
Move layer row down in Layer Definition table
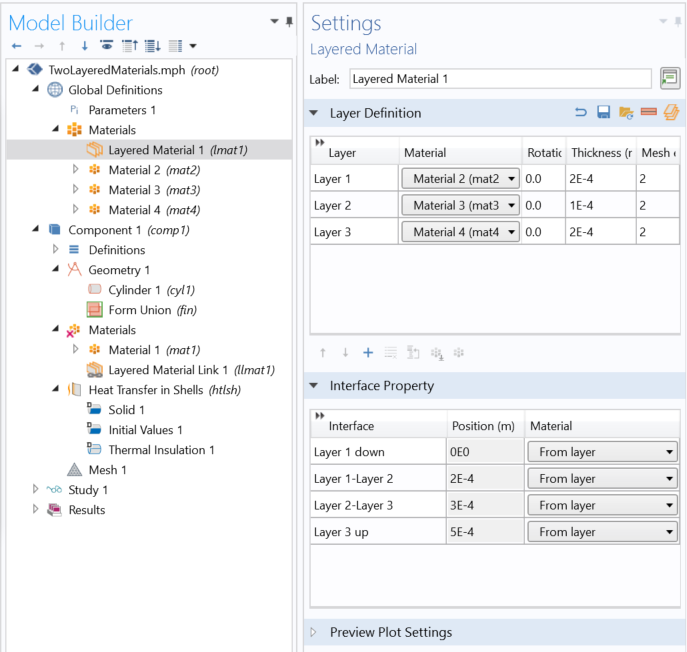click(x=345, y=353)
